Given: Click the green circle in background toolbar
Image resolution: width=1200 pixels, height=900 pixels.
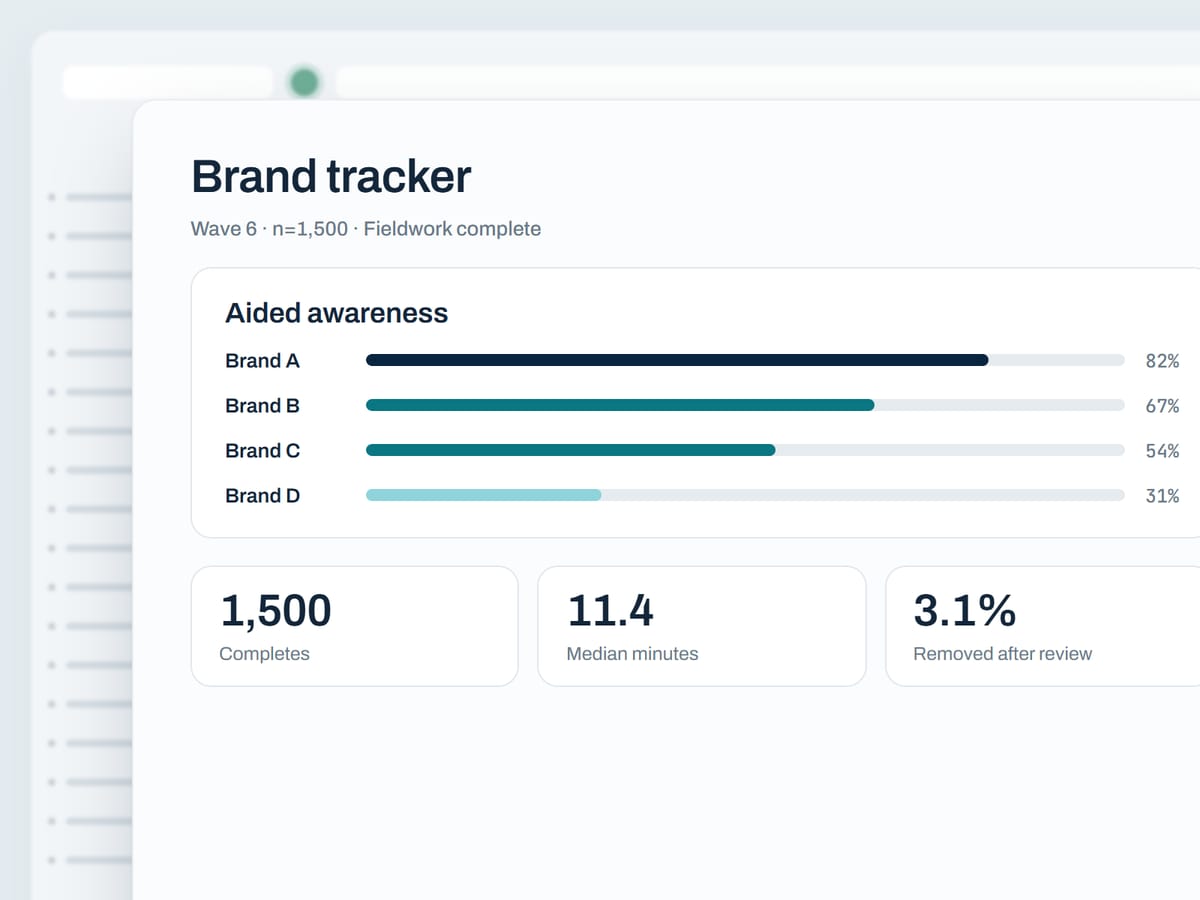Looking at the screenshot, I should point(304,82).
